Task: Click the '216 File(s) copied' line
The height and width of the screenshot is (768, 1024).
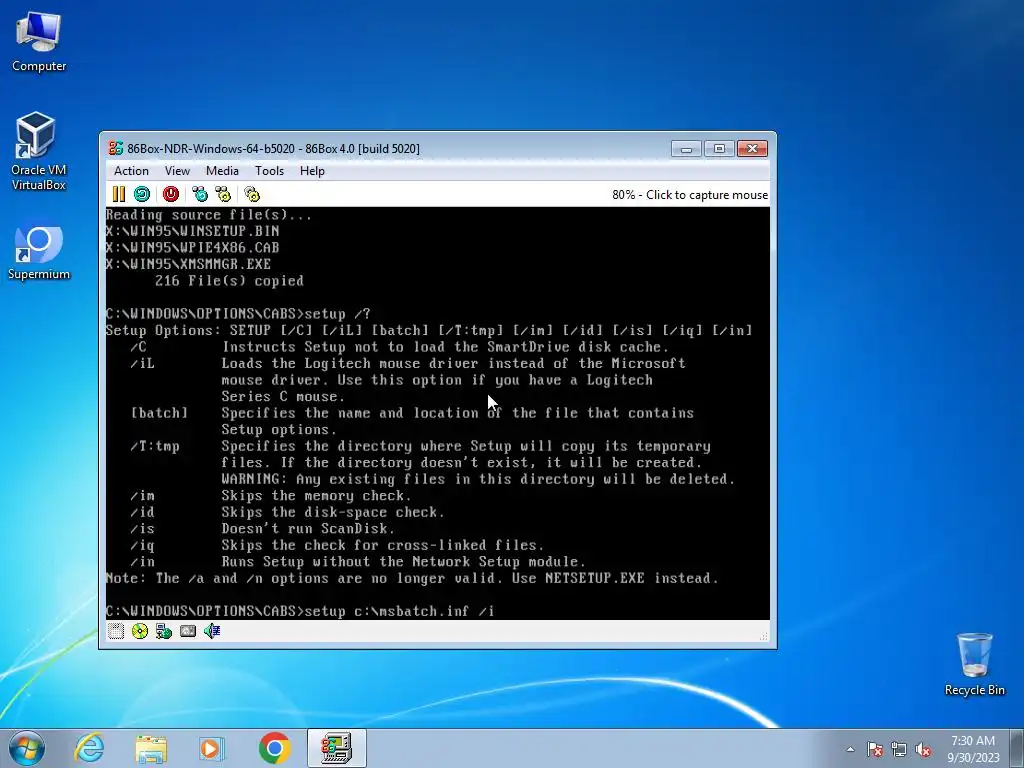Action: pyautogui.click(x=229, y=281)
